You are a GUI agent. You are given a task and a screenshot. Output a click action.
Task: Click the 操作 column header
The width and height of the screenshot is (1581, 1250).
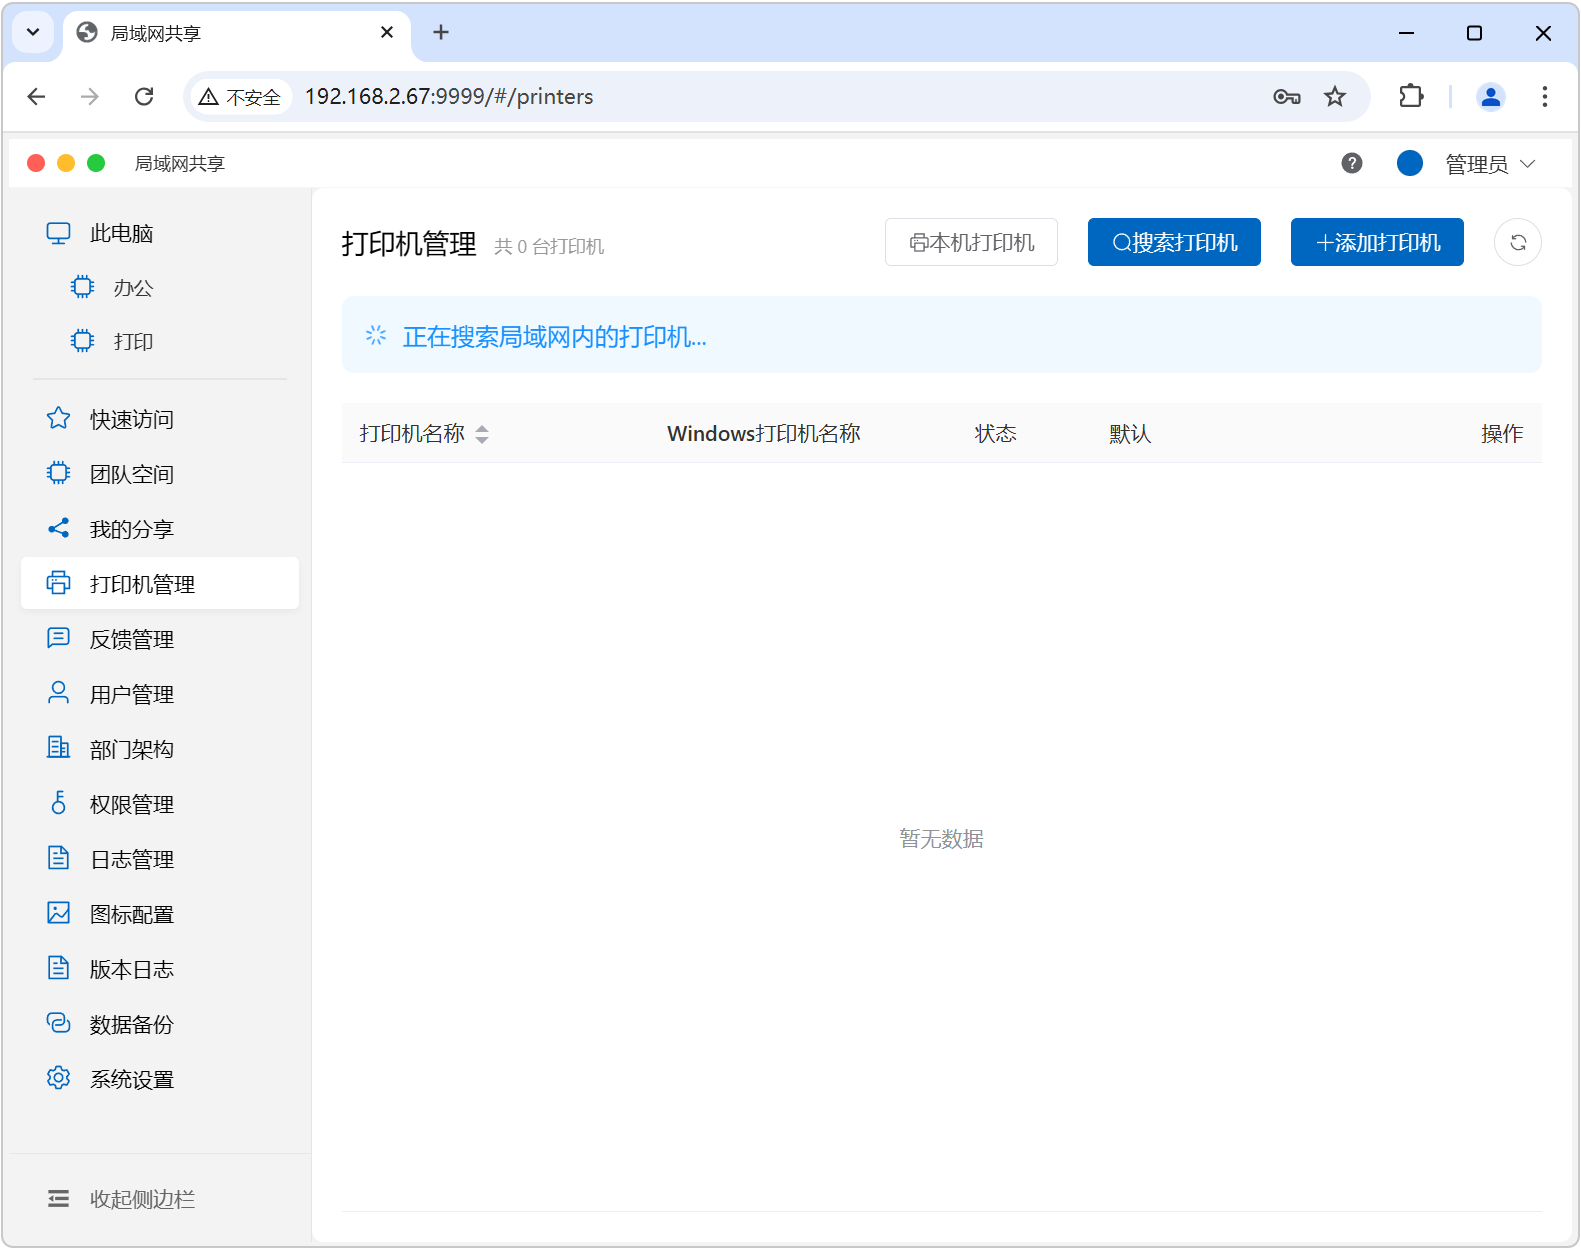point(1502,434)
